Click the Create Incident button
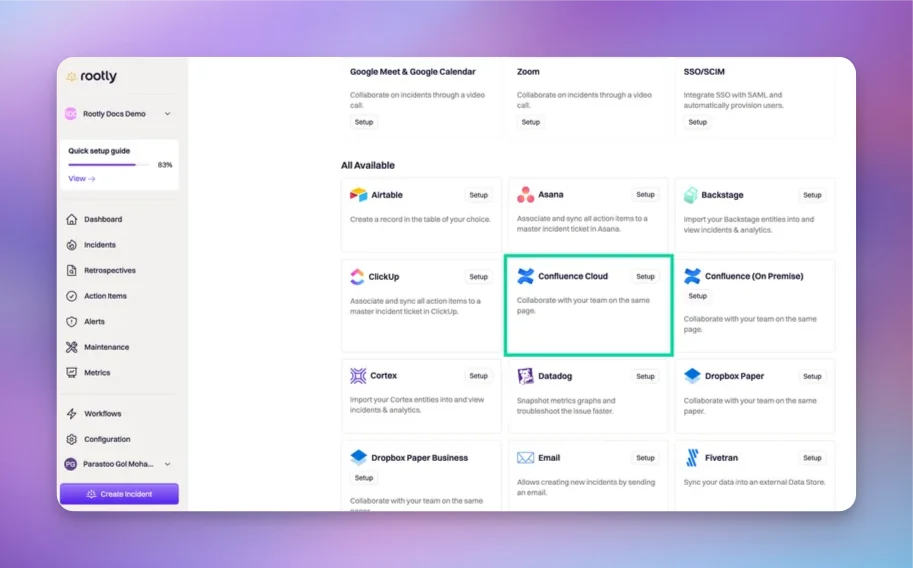 pos(119,494)
